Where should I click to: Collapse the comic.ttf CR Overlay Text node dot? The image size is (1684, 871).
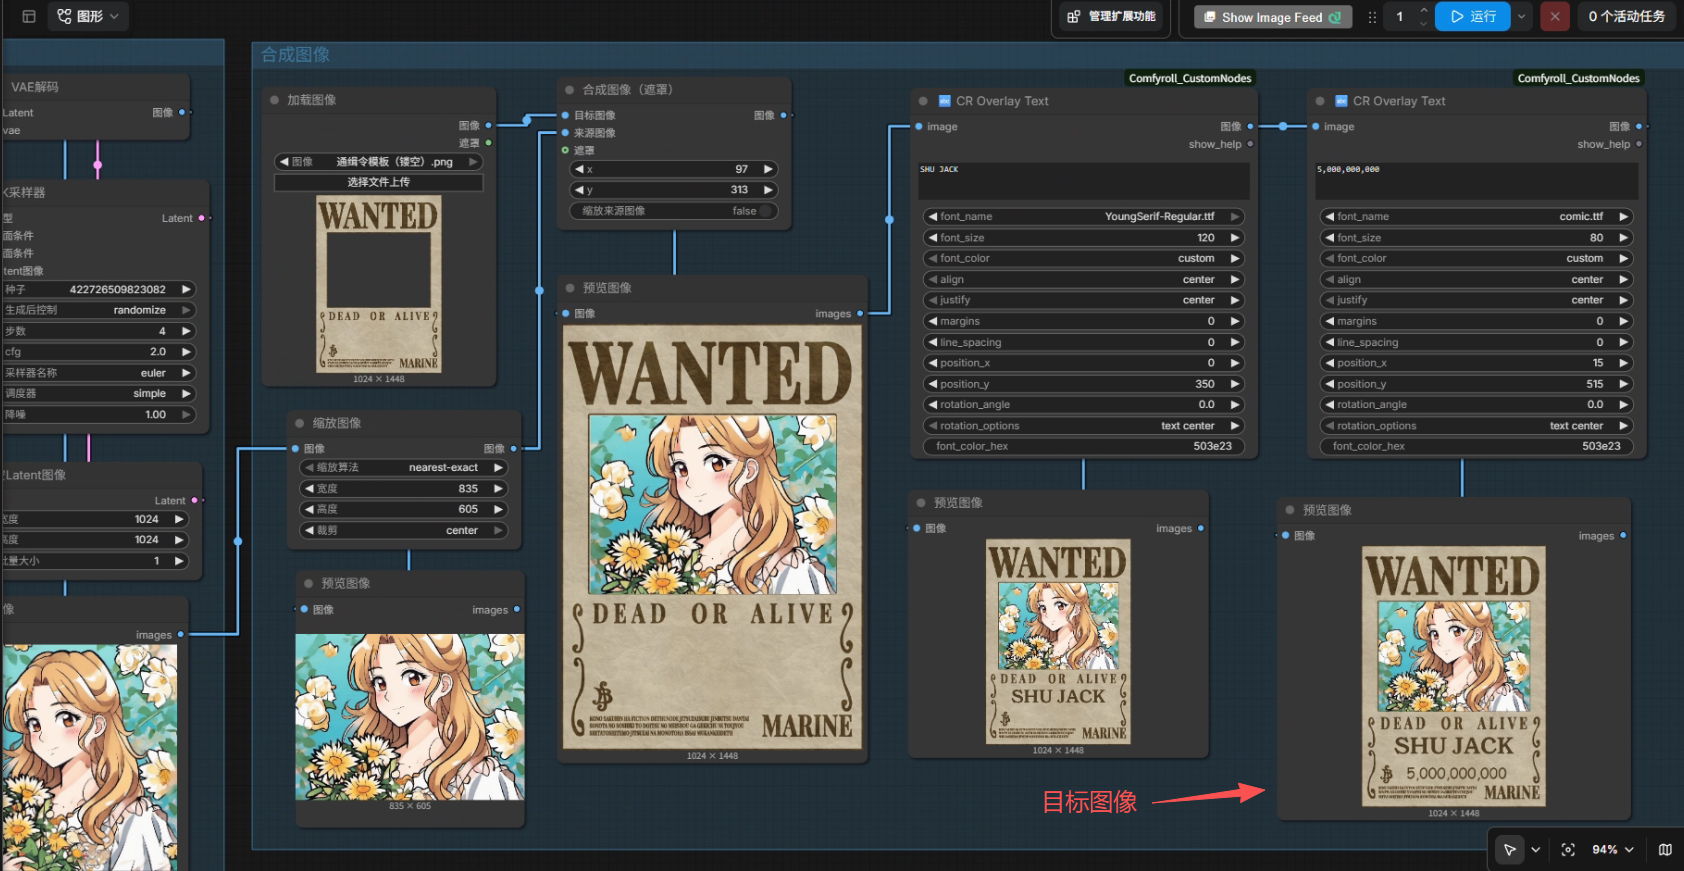point(1320,101)
